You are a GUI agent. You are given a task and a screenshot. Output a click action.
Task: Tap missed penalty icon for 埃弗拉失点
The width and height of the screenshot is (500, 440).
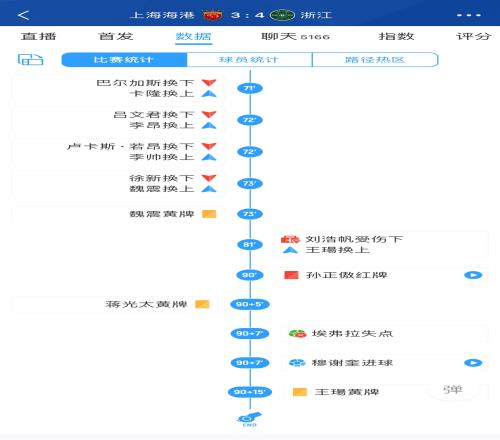[297, 333]
